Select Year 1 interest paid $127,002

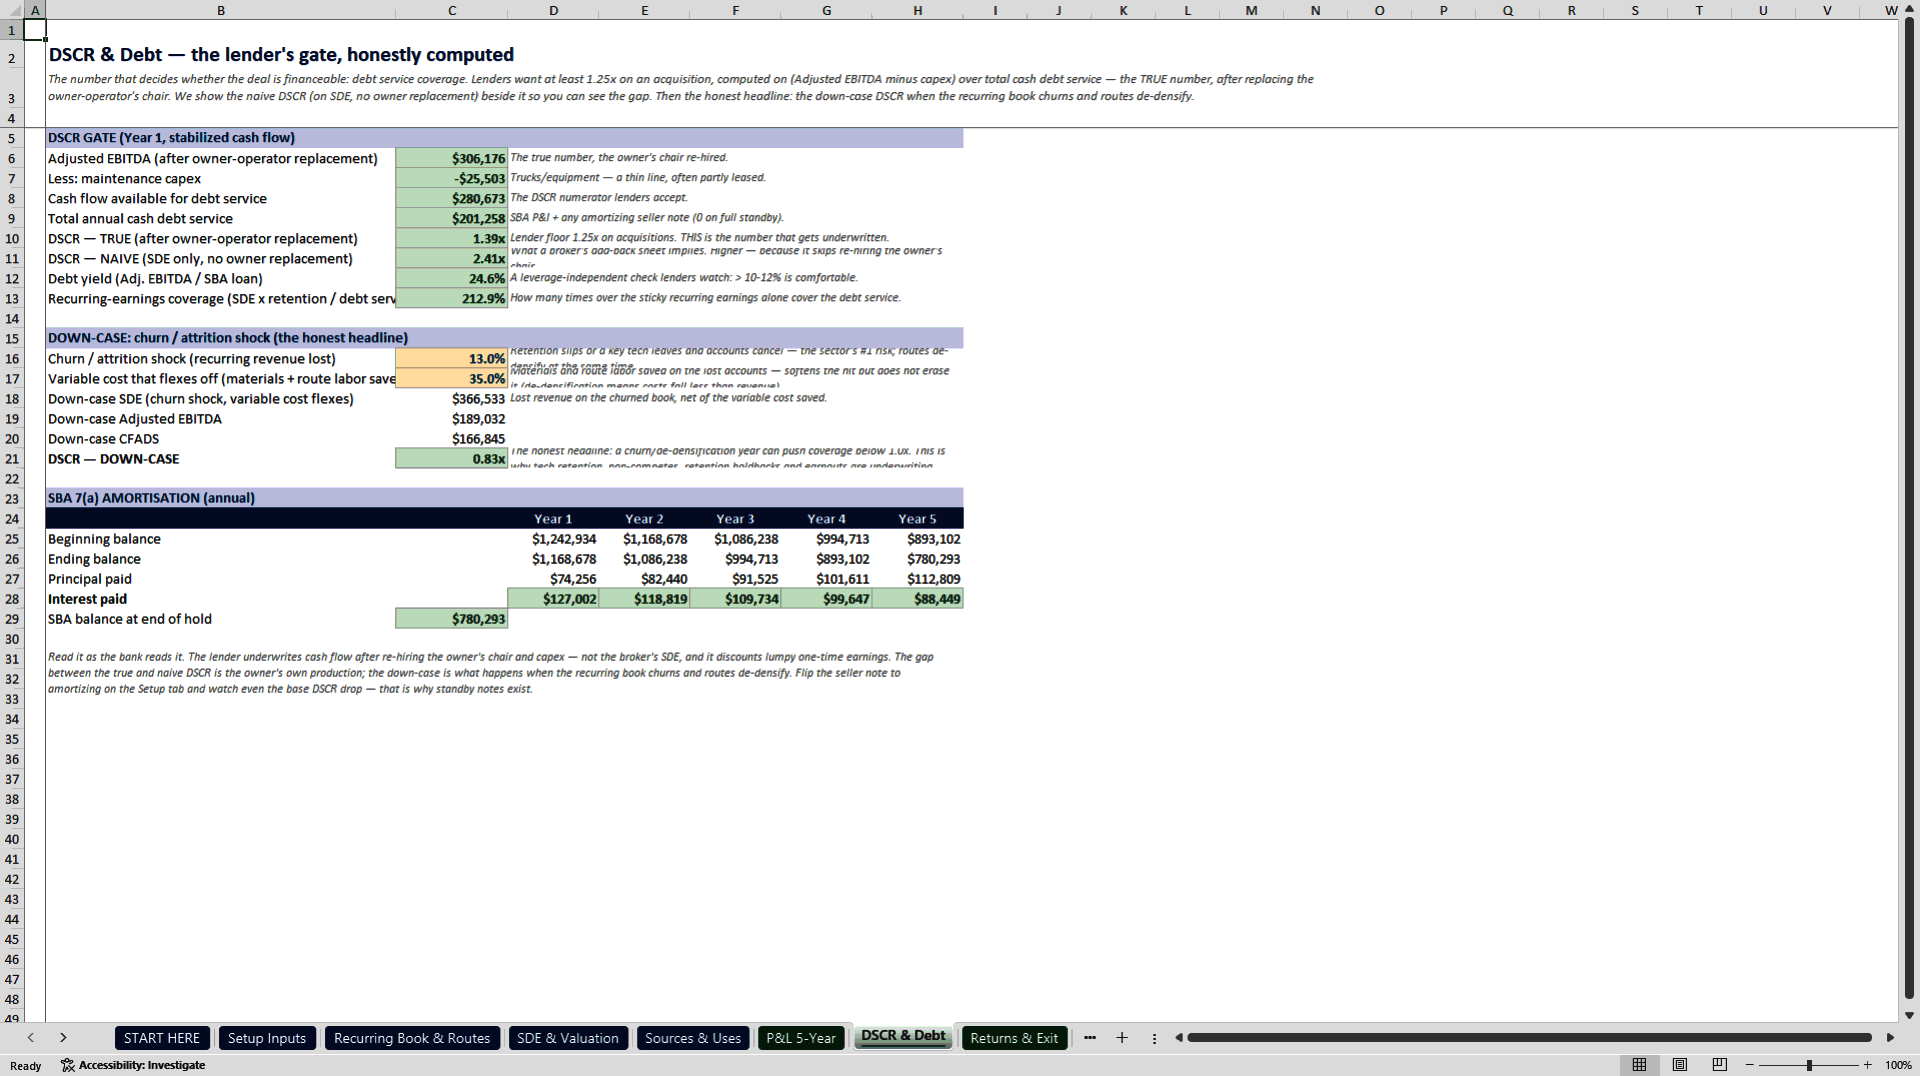554,599
